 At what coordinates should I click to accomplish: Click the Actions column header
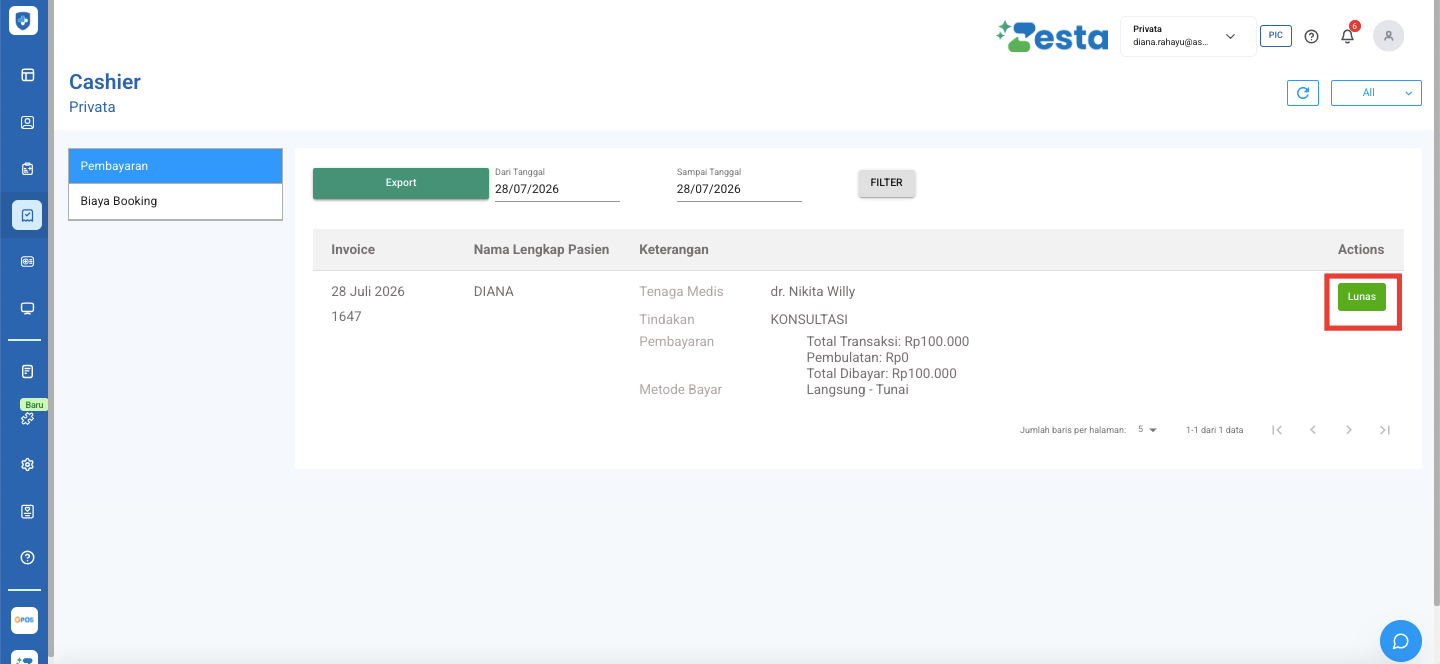coord(1361,250)
